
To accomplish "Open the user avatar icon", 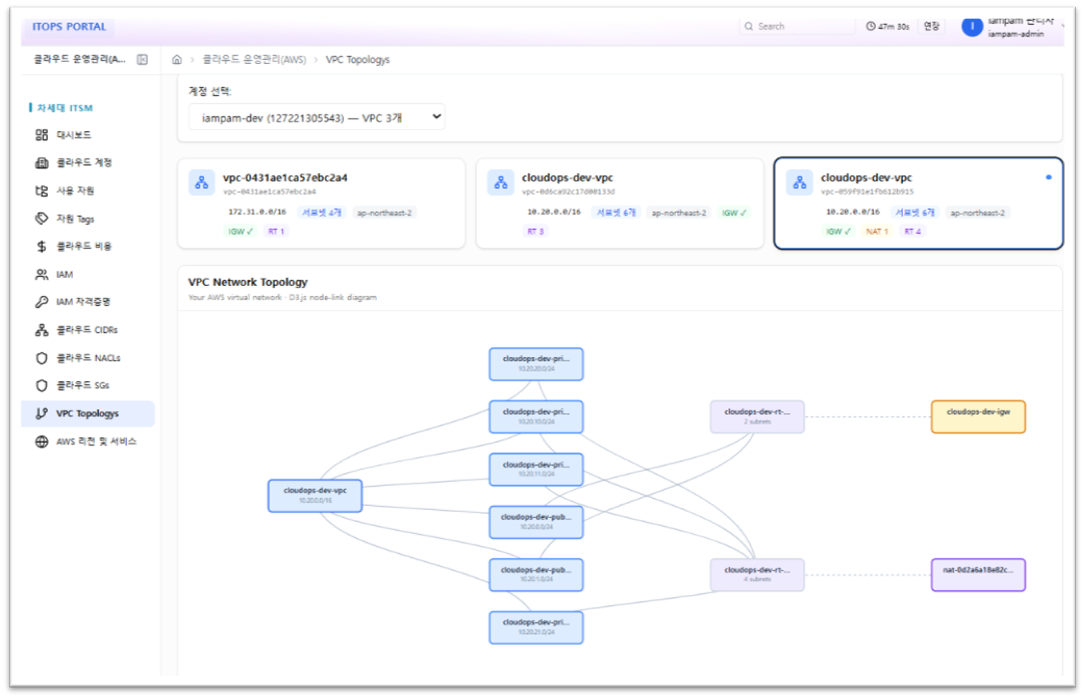I will pos(972,26).
